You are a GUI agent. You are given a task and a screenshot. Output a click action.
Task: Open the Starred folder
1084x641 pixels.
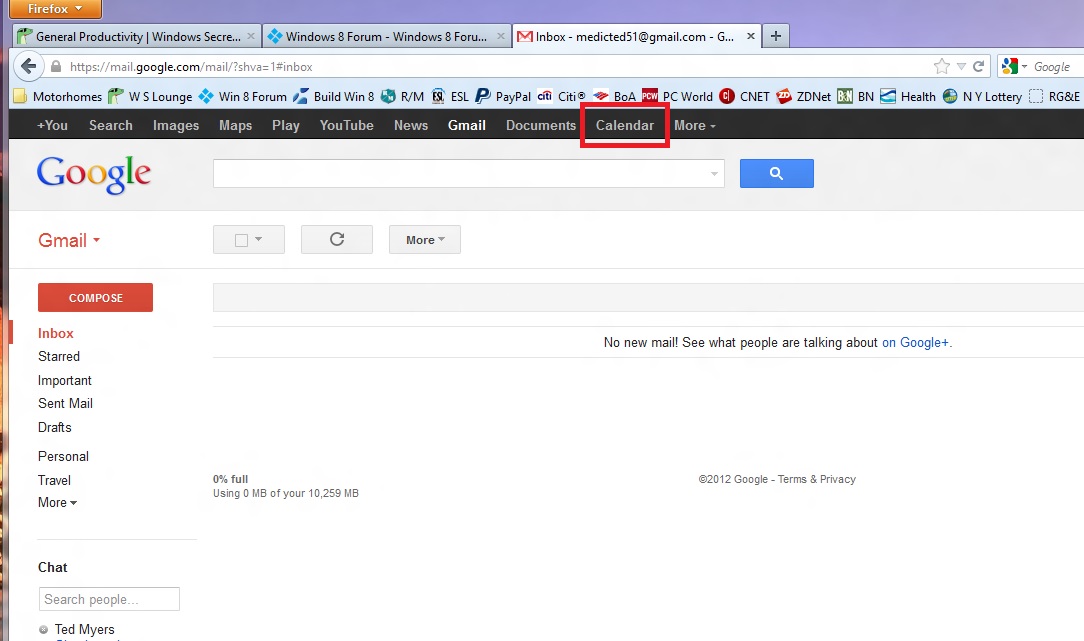pos(59,356)
